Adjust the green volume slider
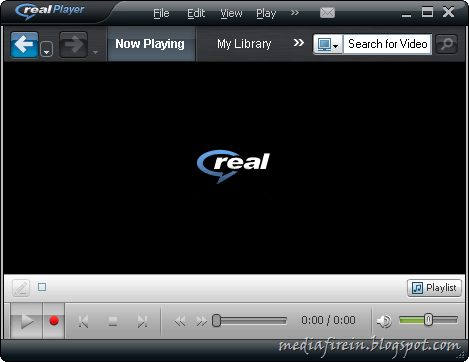This screenshot has width=469, height=362. coord(428,320)
